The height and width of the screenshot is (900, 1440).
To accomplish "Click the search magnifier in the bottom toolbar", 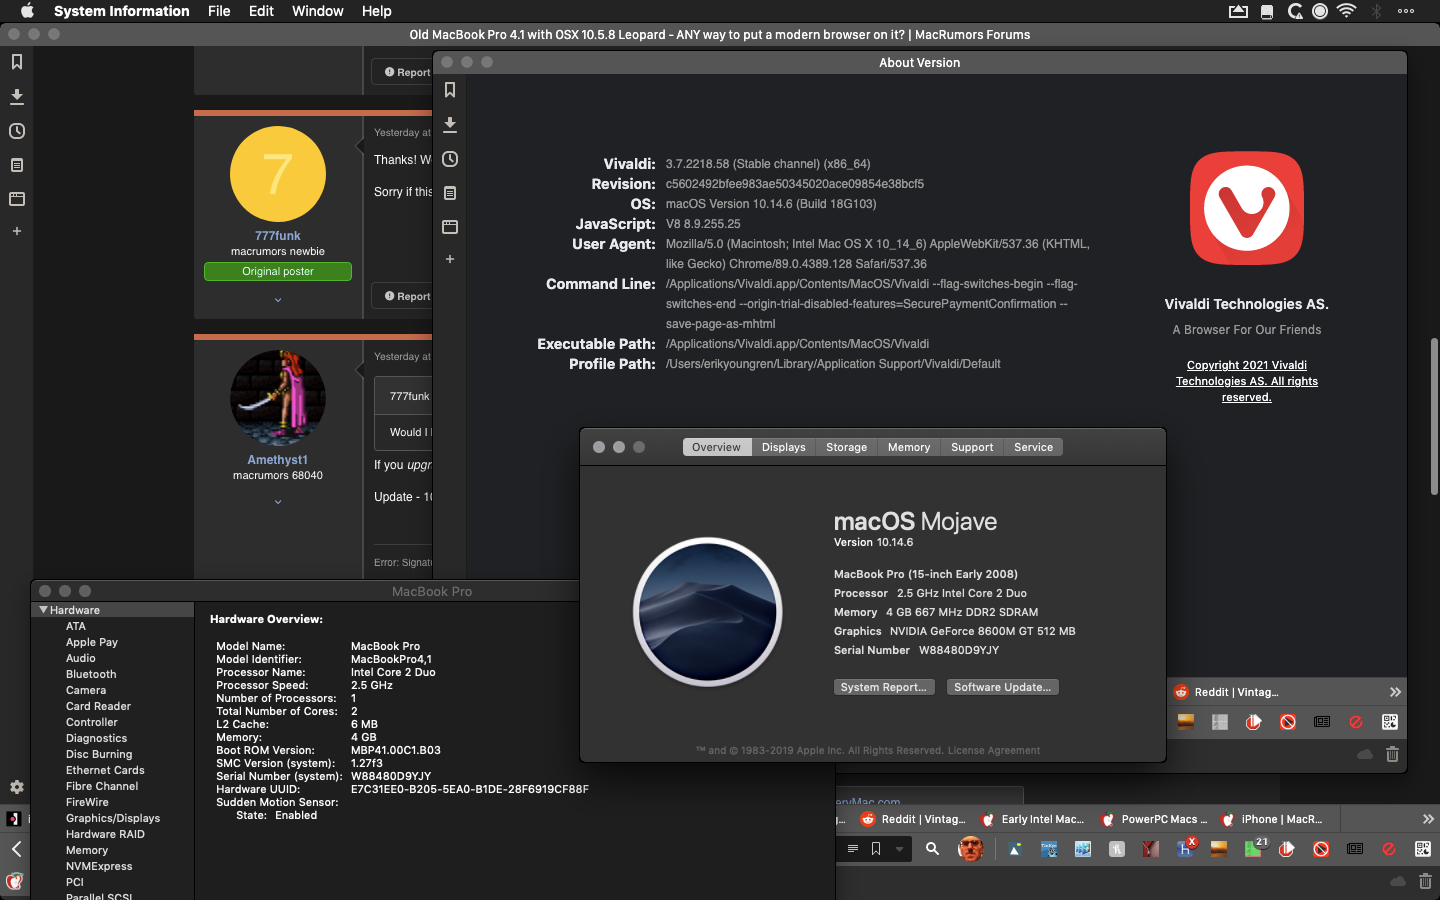I will click(x=932, y=849).
